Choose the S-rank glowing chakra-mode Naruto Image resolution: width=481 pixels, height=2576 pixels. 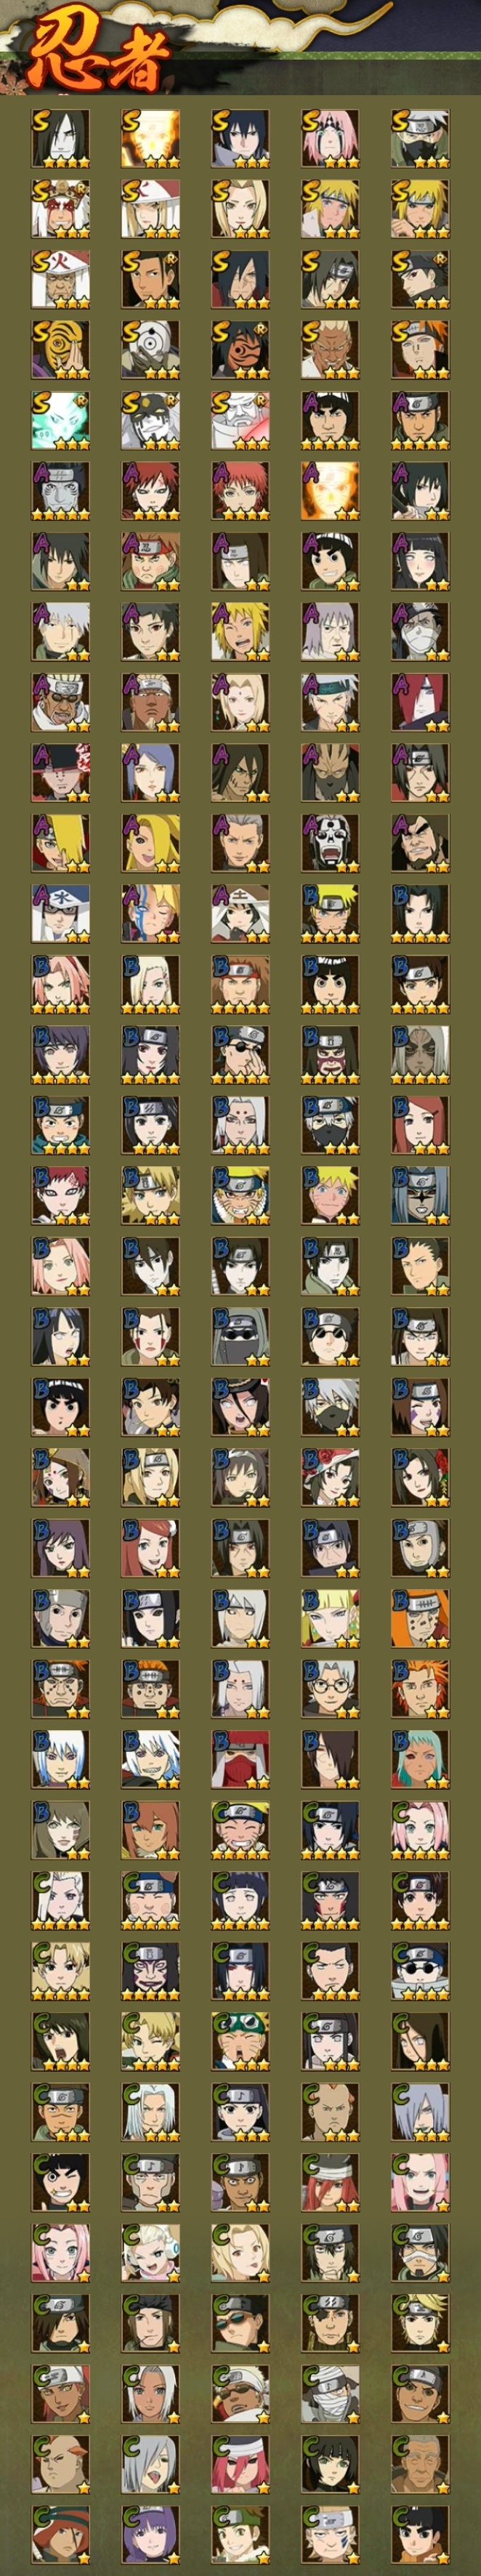click(150, 139)
